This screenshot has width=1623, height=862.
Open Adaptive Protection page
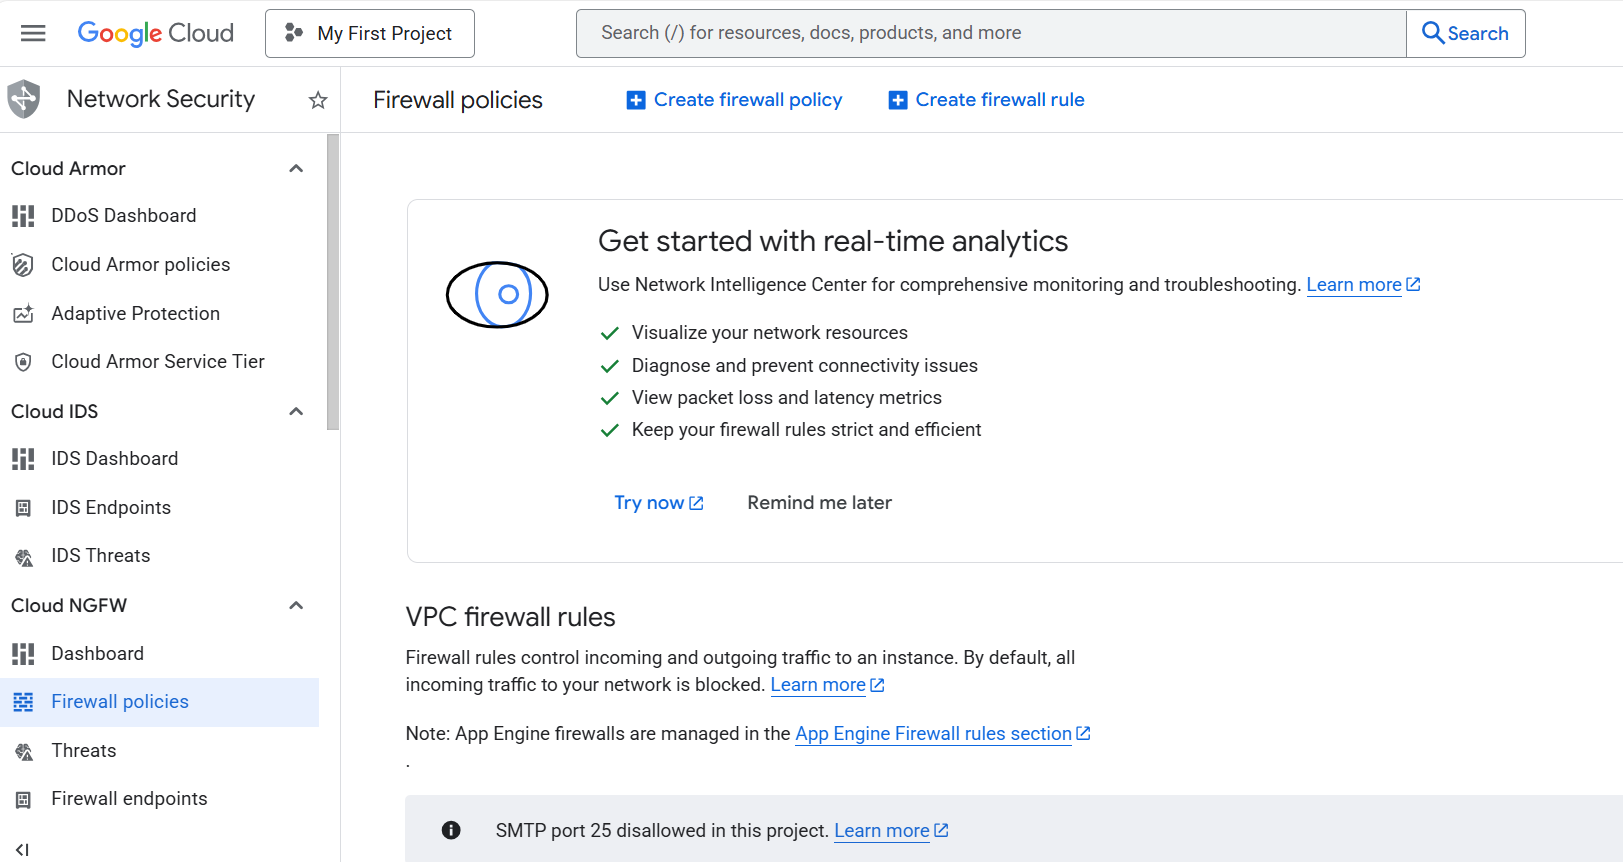(x=135, y=313)
